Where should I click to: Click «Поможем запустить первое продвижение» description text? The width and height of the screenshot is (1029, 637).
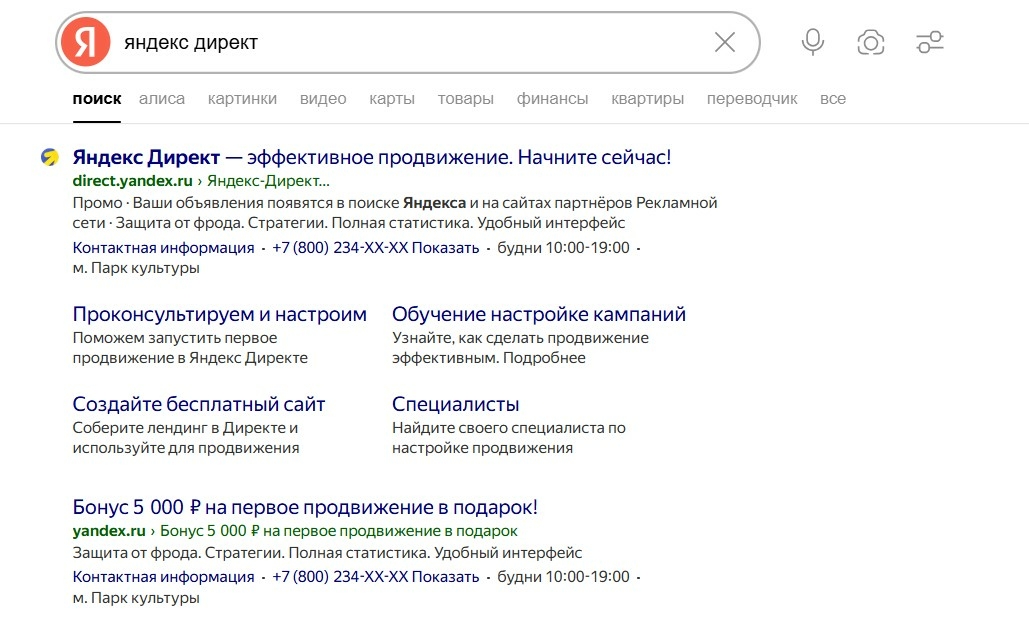click(x=190, y=348)
